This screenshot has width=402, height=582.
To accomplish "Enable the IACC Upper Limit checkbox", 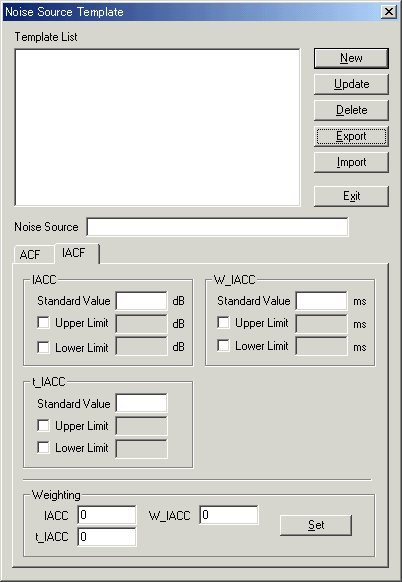I will coord(43,323).
